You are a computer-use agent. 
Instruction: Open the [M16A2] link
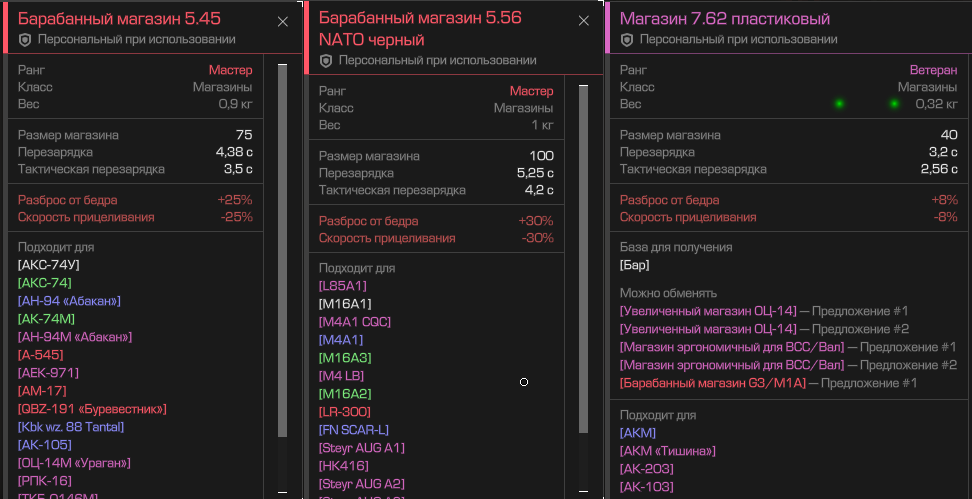(x=345, y=394)
